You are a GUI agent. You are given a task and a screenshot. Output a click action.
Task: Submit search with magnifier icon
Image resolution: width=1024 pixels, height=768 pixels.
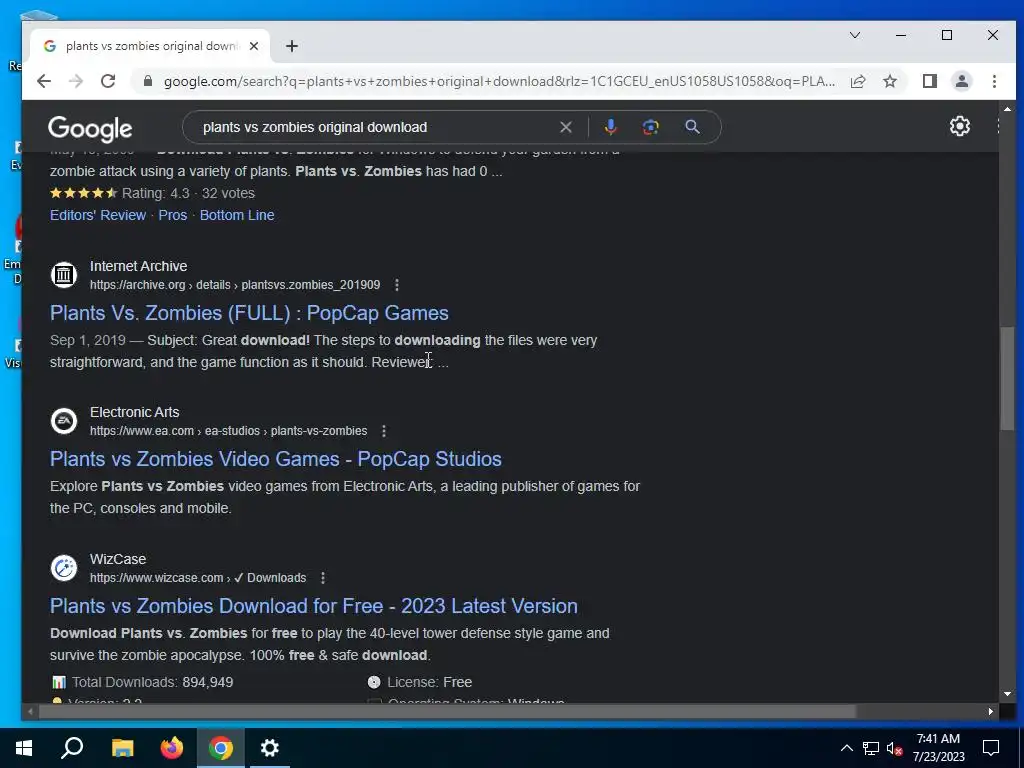[692, 127]
